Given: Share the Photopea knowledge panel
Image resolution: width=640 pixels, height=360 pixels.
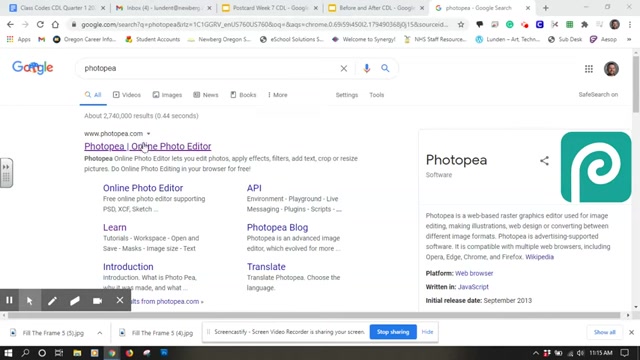Looking at the screenshot, I should point(544,160).
